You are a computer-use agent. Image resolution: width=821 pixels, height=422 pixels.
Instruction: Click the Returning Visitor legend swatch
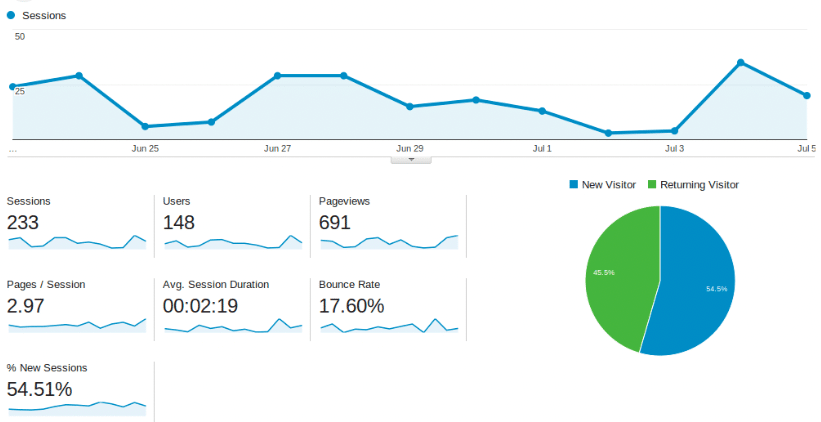point(652,185)
